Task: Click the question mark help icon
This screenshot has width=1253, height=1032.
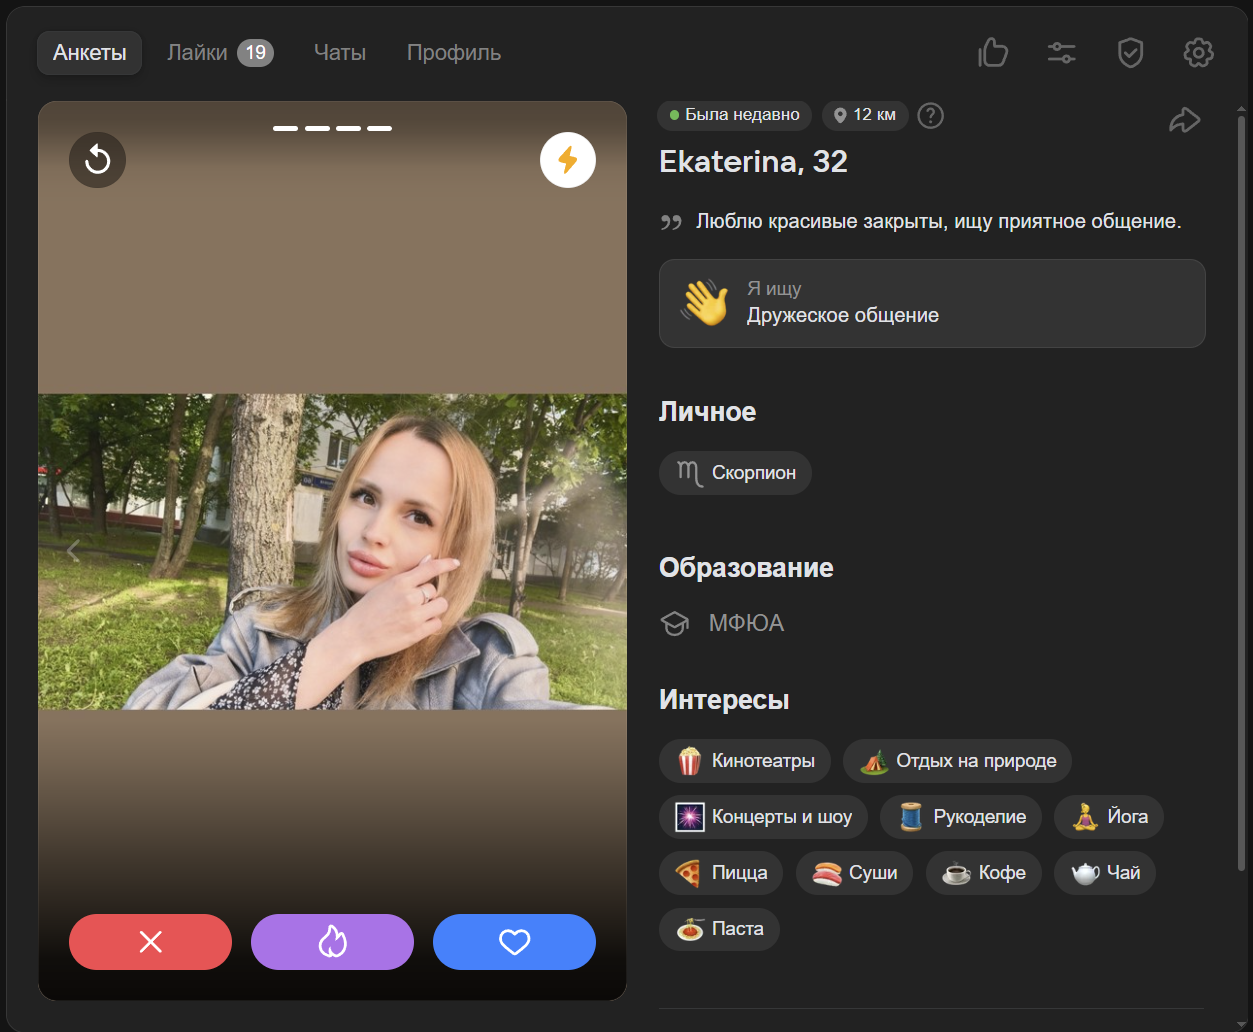Action: pos(930,116)
